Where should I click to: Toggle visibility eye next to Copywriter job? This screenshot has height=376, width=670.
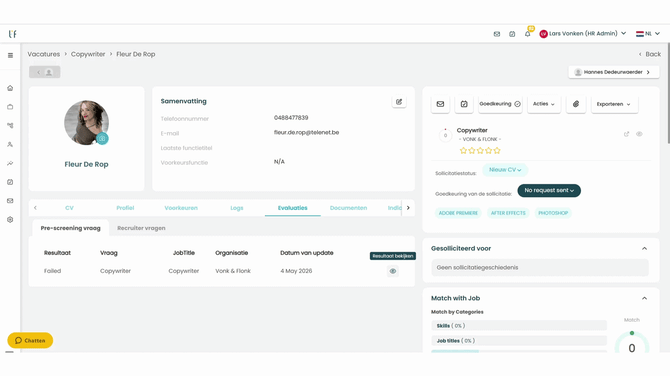(x=639, y=134)
